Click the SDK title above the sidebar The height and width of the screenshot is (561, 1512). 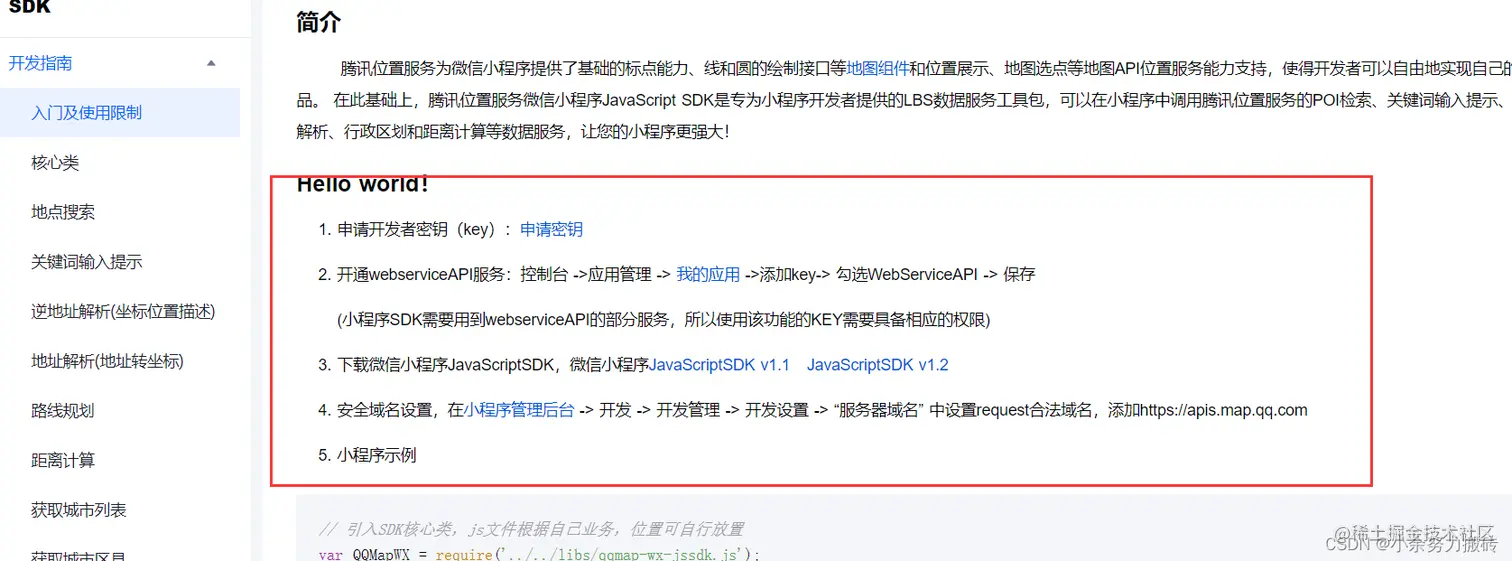coord(29,7)
